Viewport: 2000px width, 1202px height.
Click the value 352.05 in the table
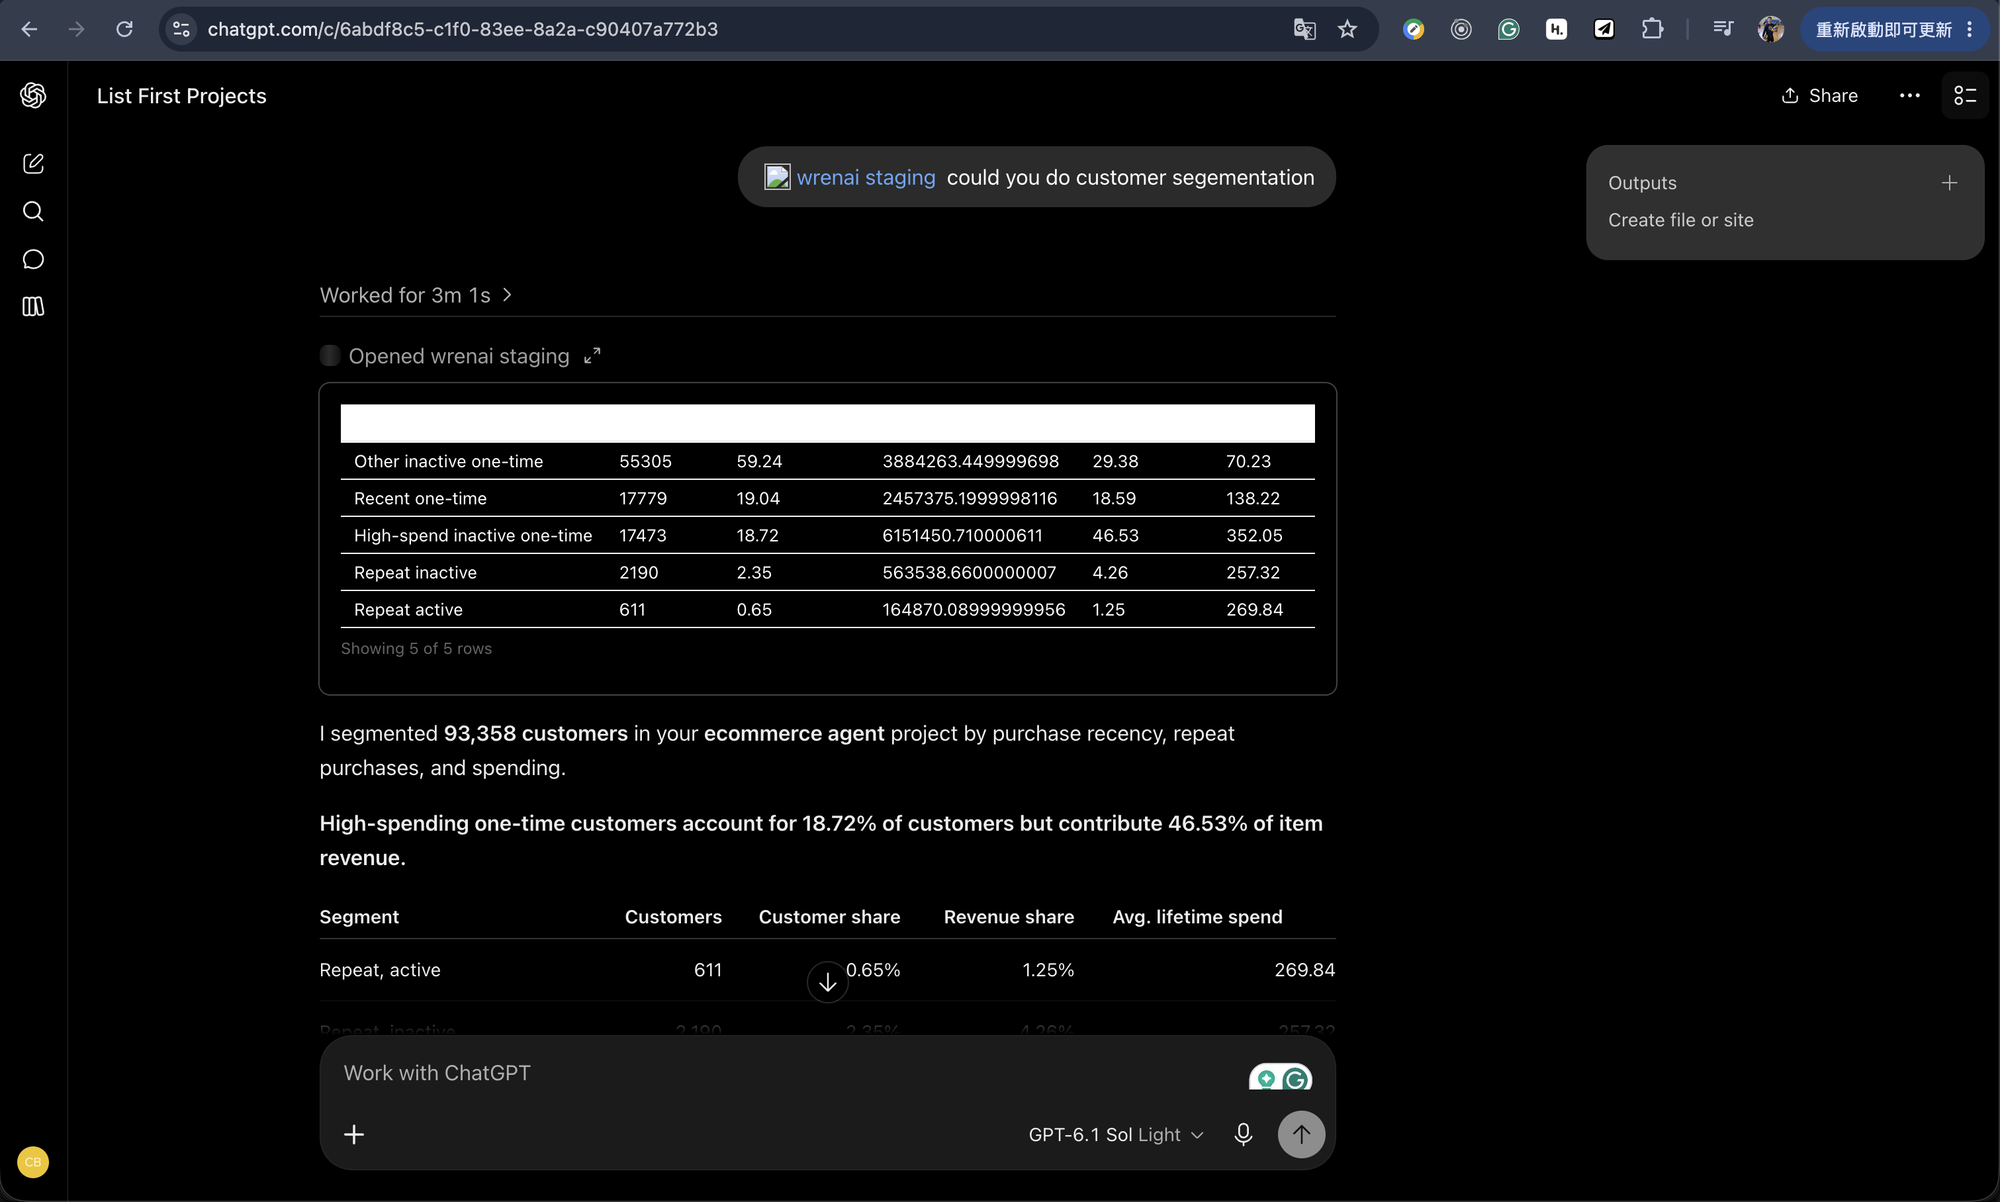coord(1254,535)
